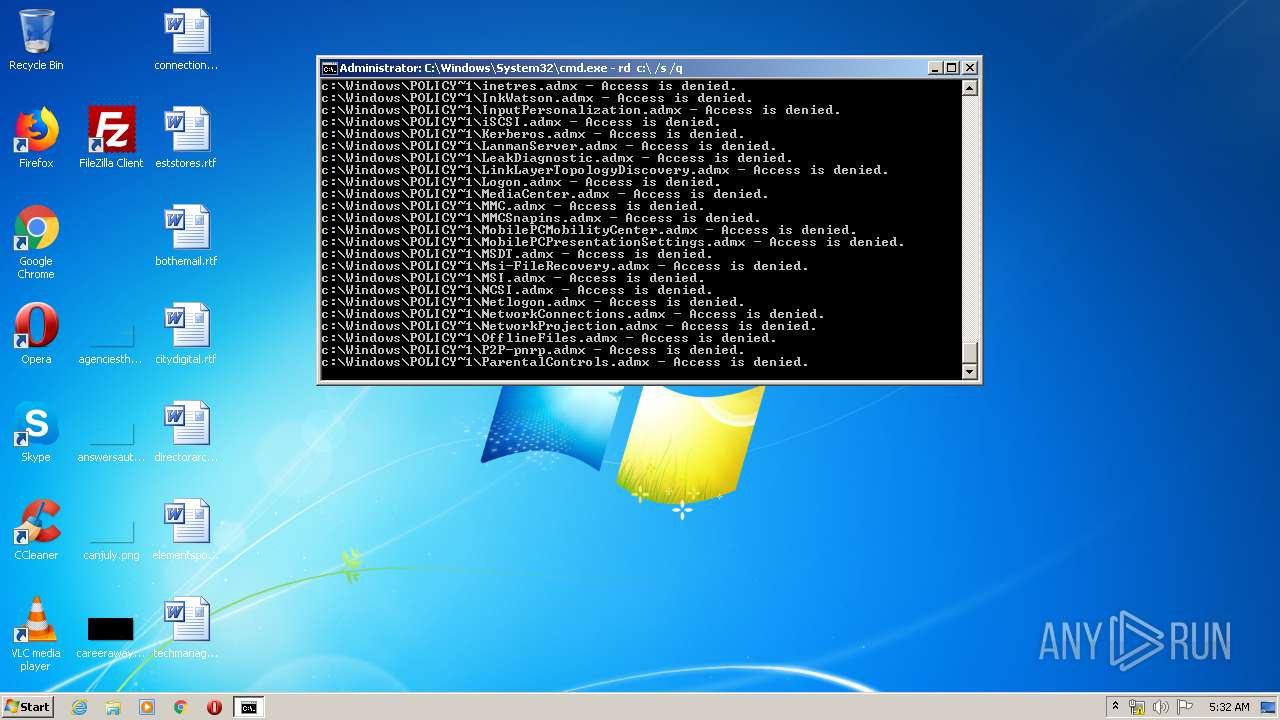Open Chrome from the taskbar
This screenshot has width=1280, height=720.
coord(181,707)
